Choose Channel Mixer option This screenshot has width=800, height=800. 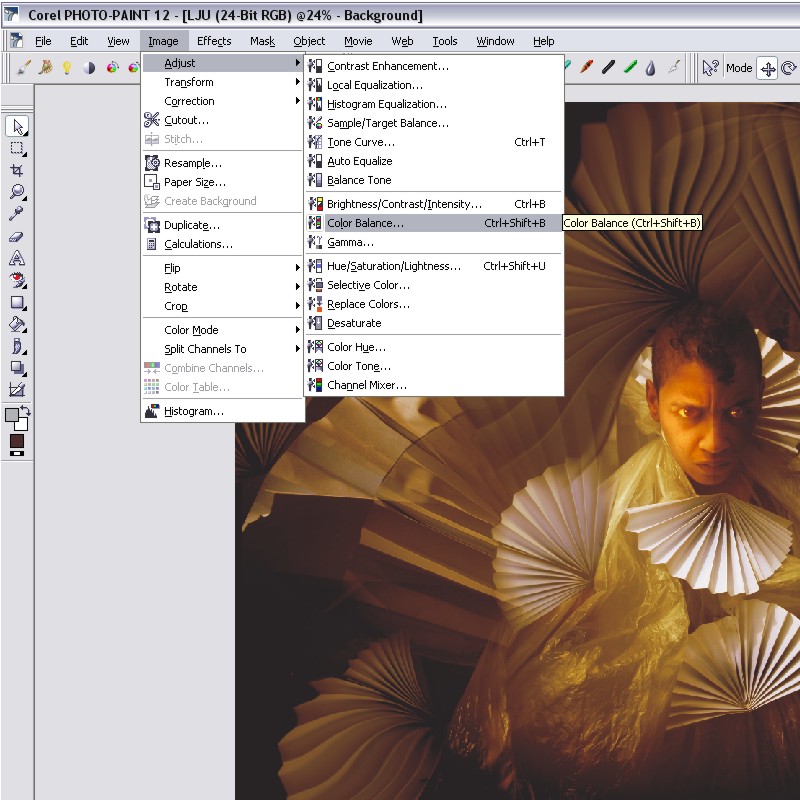(434, 385)
